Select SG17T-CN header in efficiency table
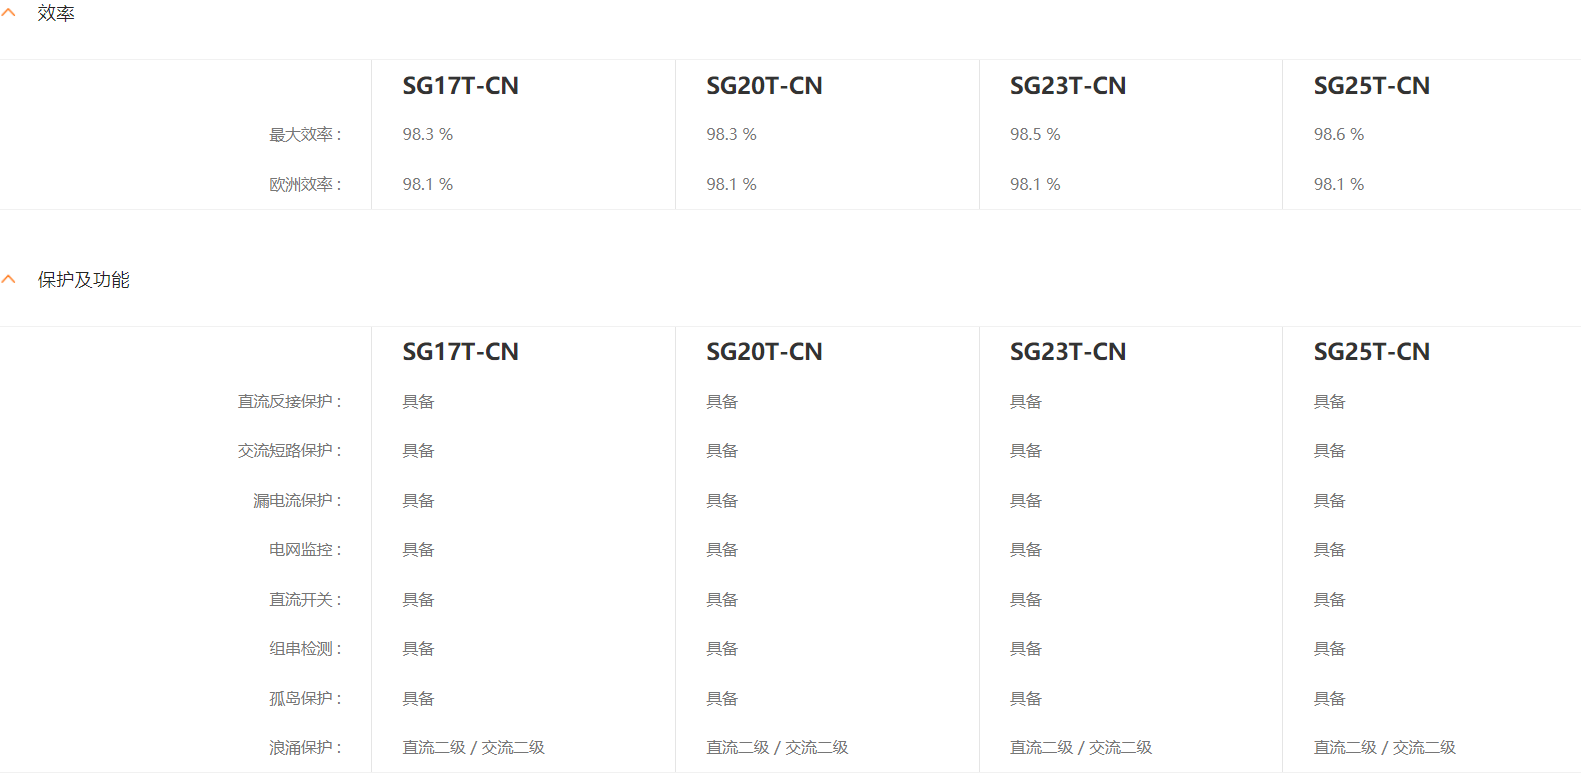The width and height of the screenshot is (1583, 775). tap(460, 86)
